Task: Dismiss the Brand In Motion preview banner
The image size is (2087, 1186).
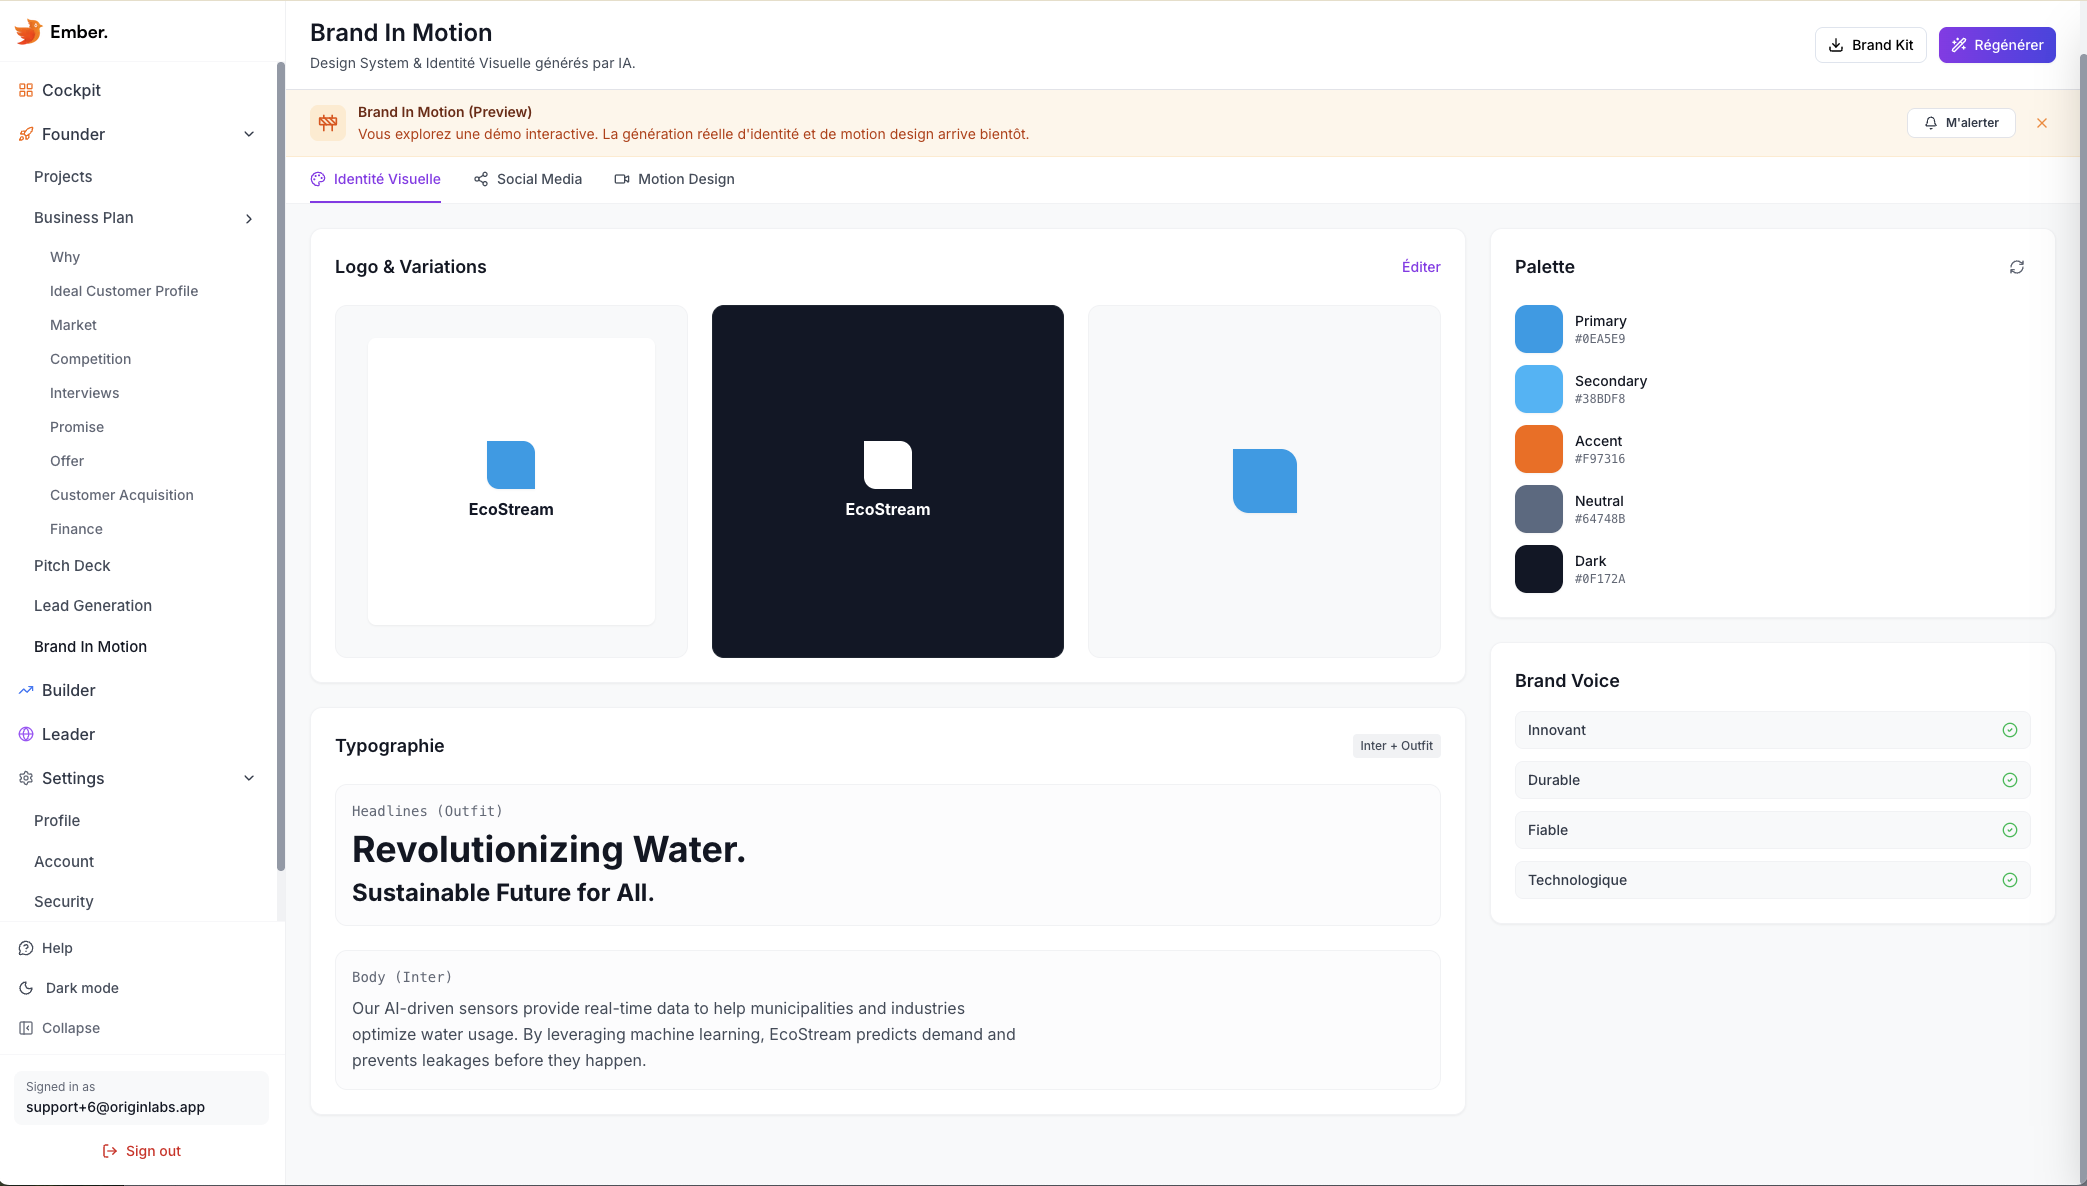Action: [x=2041, y=122]
